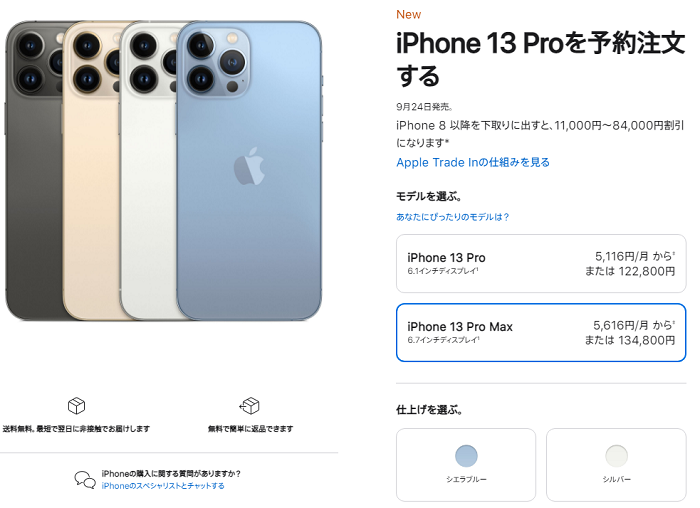Click the Sierra Blue color swatch circle

pyautogui.click(x=466, y=456)
